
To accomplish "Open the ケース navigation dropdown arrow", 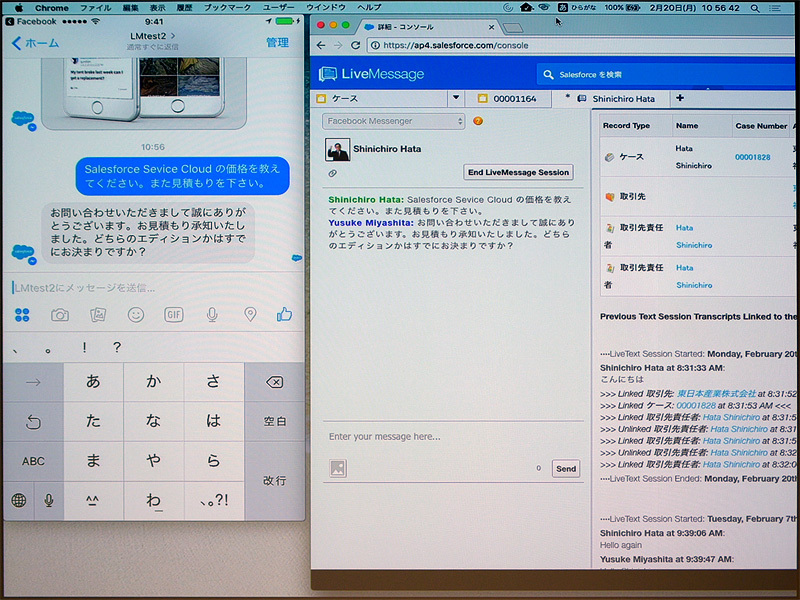I will point(456,98).
